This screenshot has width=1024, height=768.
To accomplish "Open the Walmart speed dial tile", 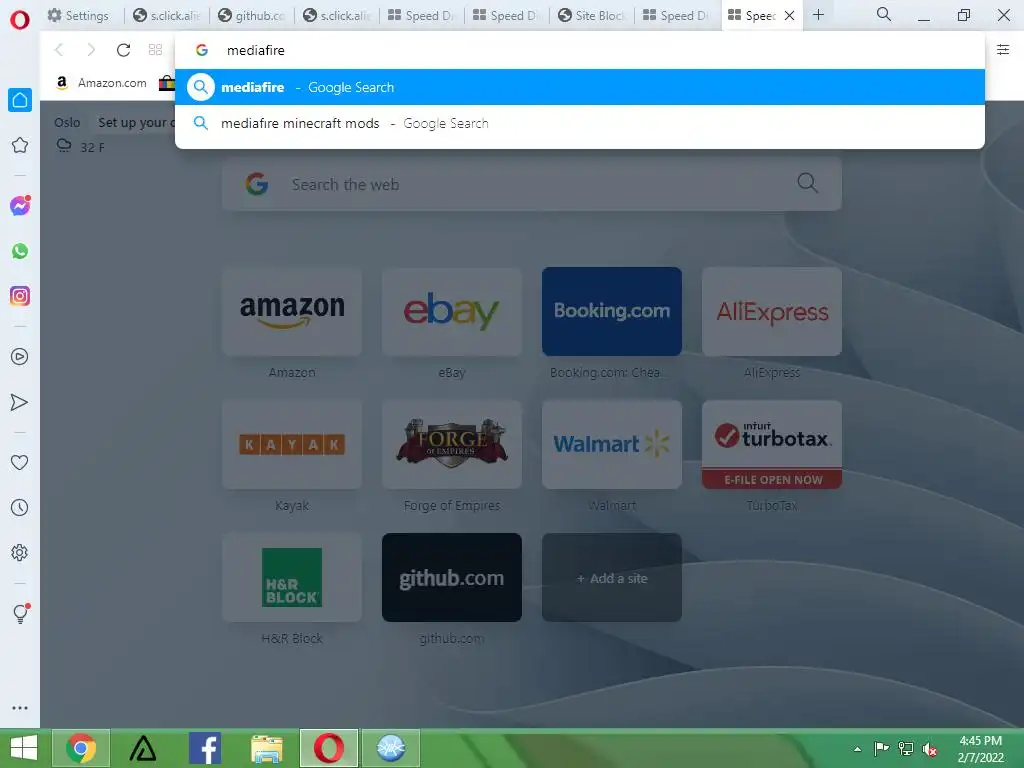I will tap(612, 444).
